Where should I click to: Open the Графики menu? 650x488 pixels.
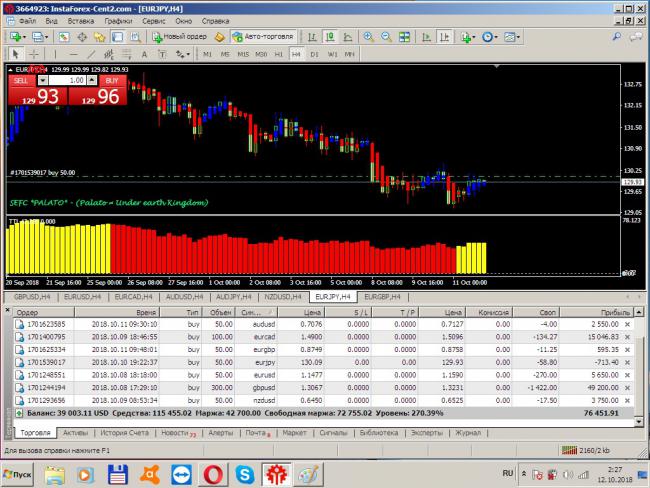[118, 20]
